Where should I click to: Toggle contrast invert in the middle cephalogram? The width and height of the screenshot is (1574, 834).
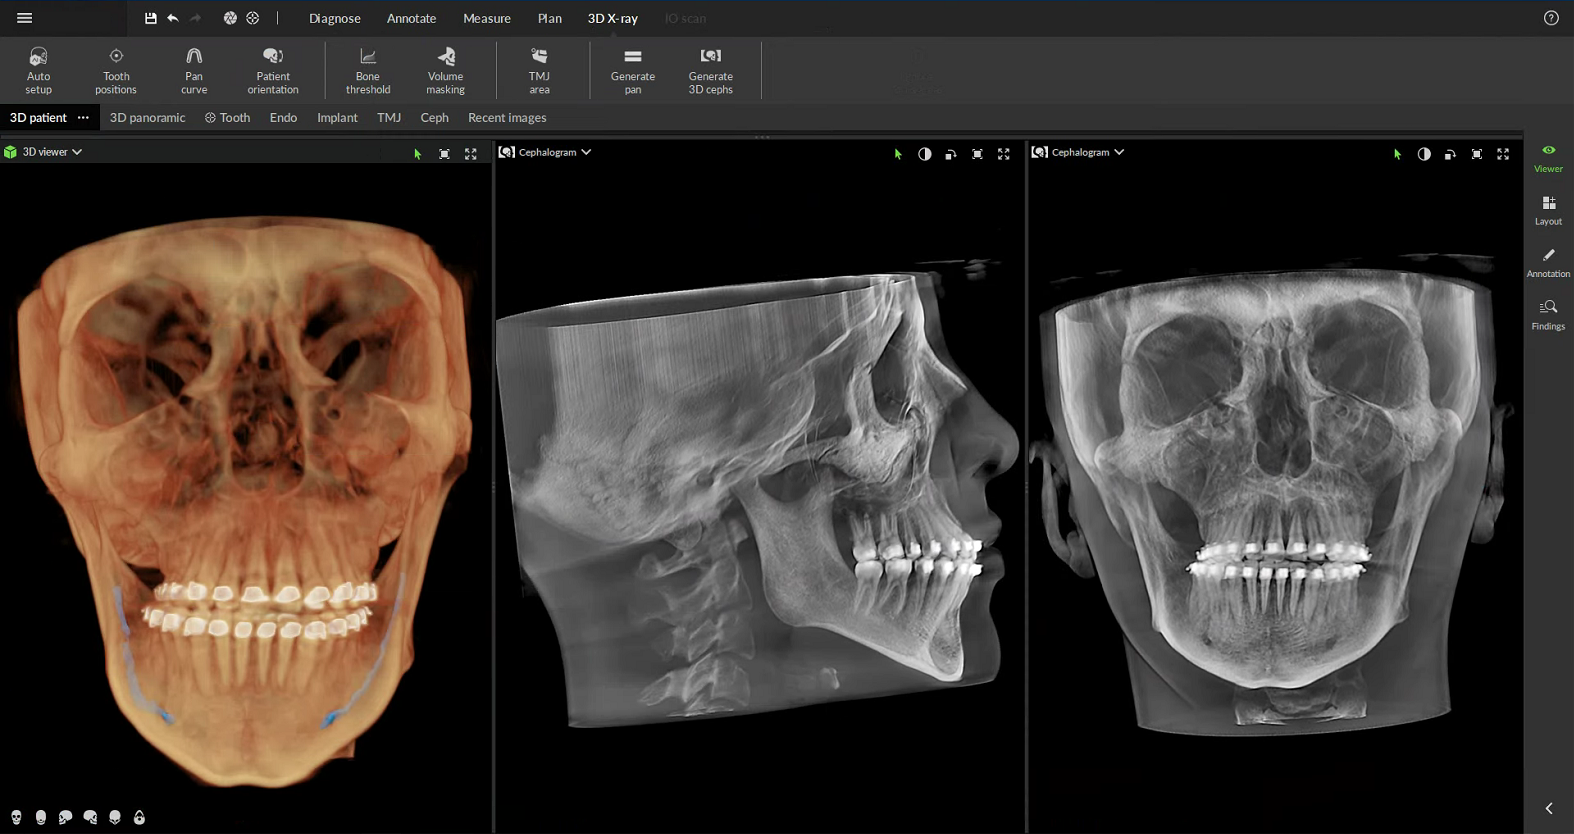point(925,154)
